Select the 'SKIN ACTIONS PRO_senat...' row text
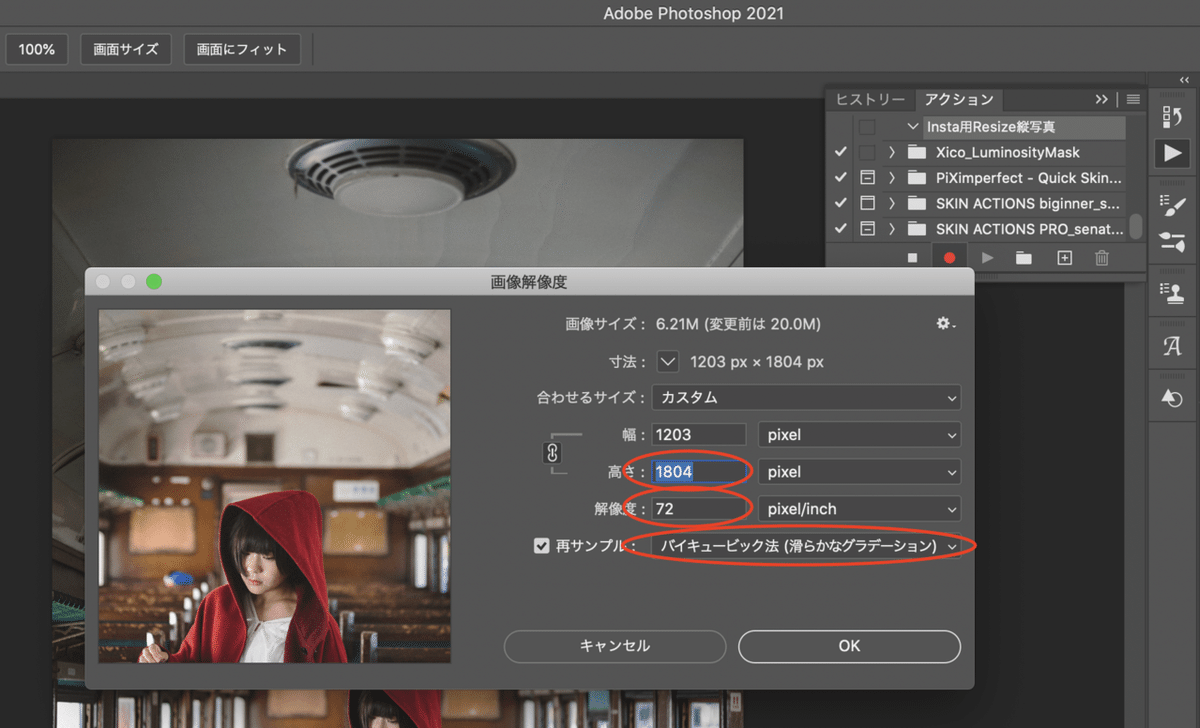 1029,229
